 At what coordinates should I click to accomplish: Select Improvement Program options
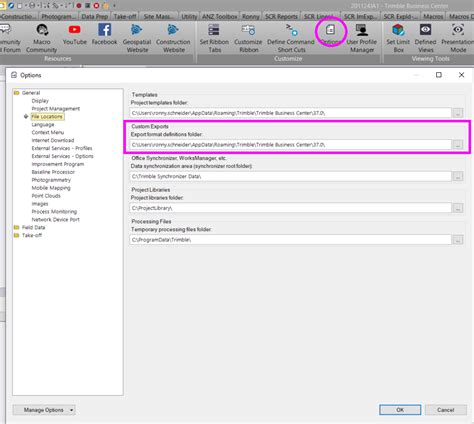click(58, 164)
